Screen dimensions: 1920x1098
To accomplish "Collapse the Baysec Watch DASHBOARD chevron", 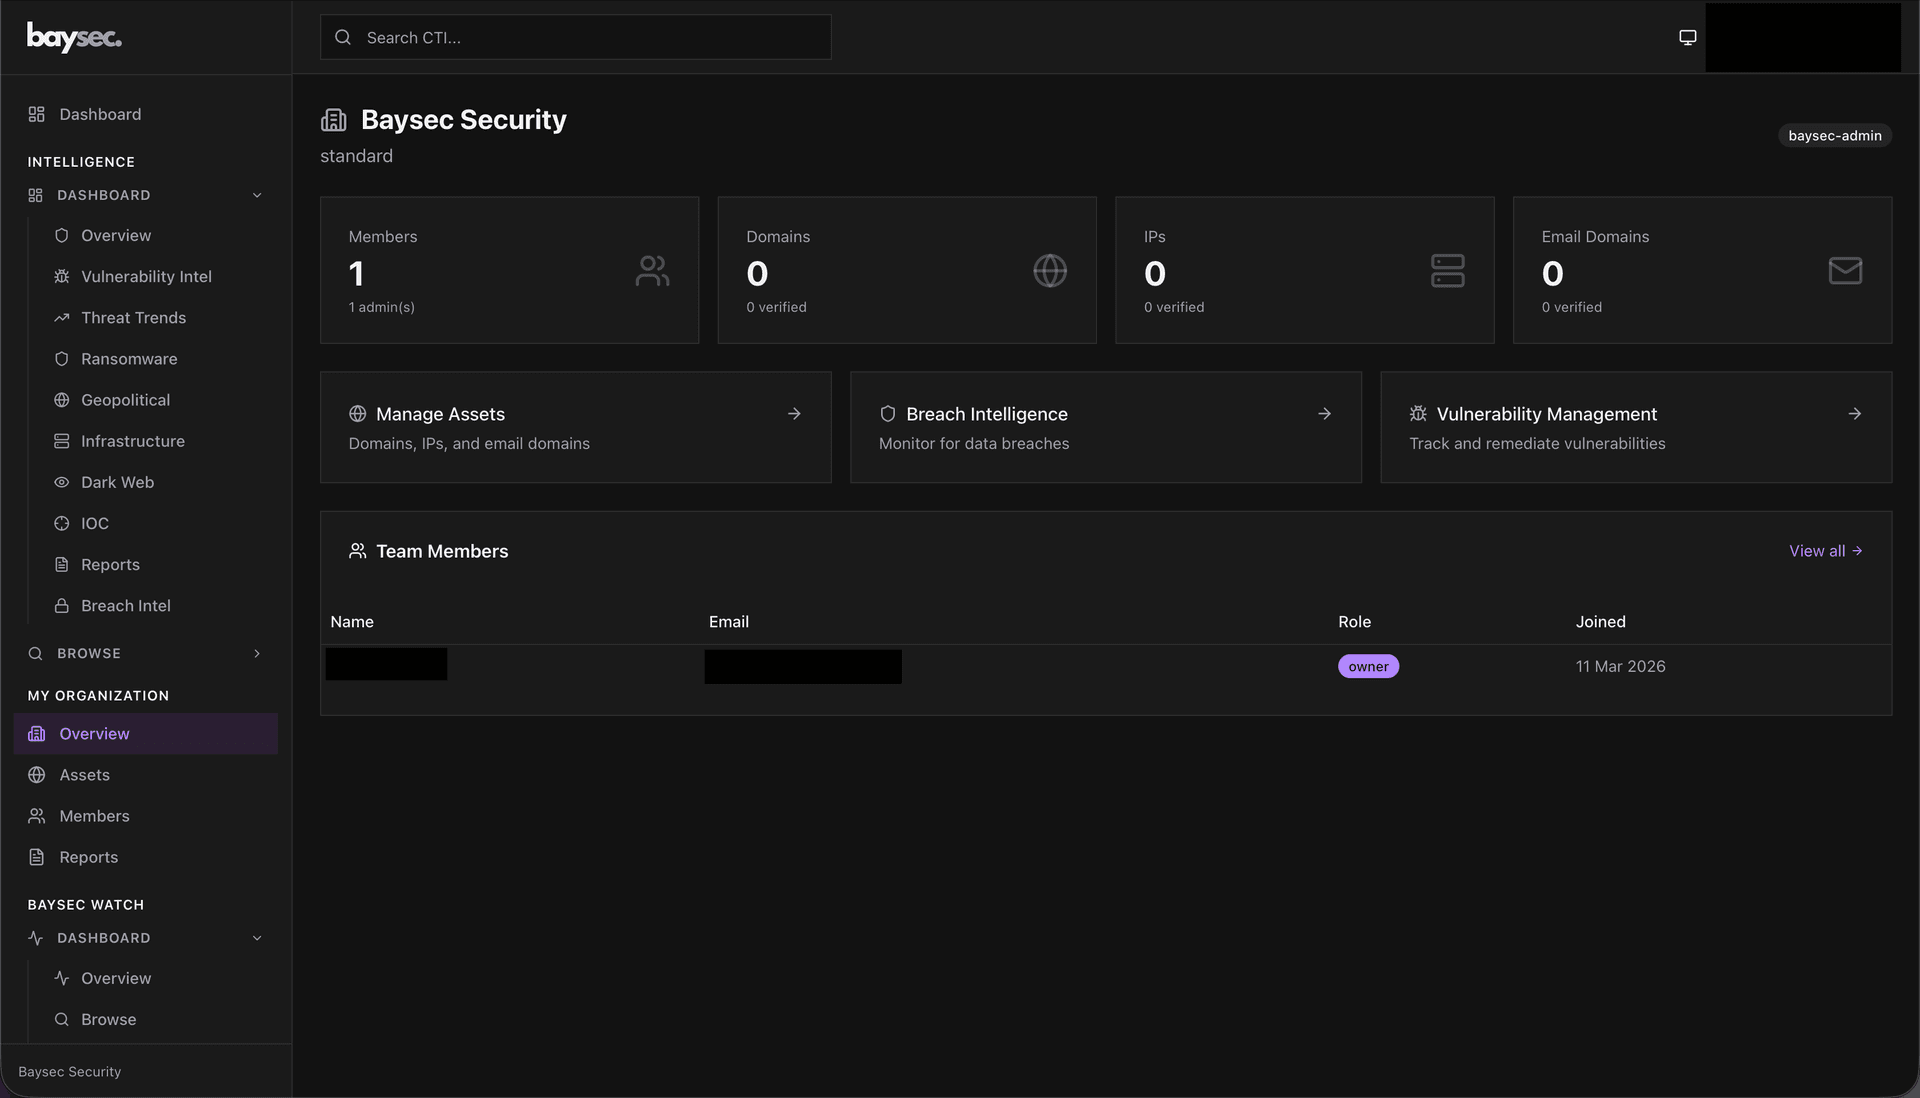I will 257,939.
